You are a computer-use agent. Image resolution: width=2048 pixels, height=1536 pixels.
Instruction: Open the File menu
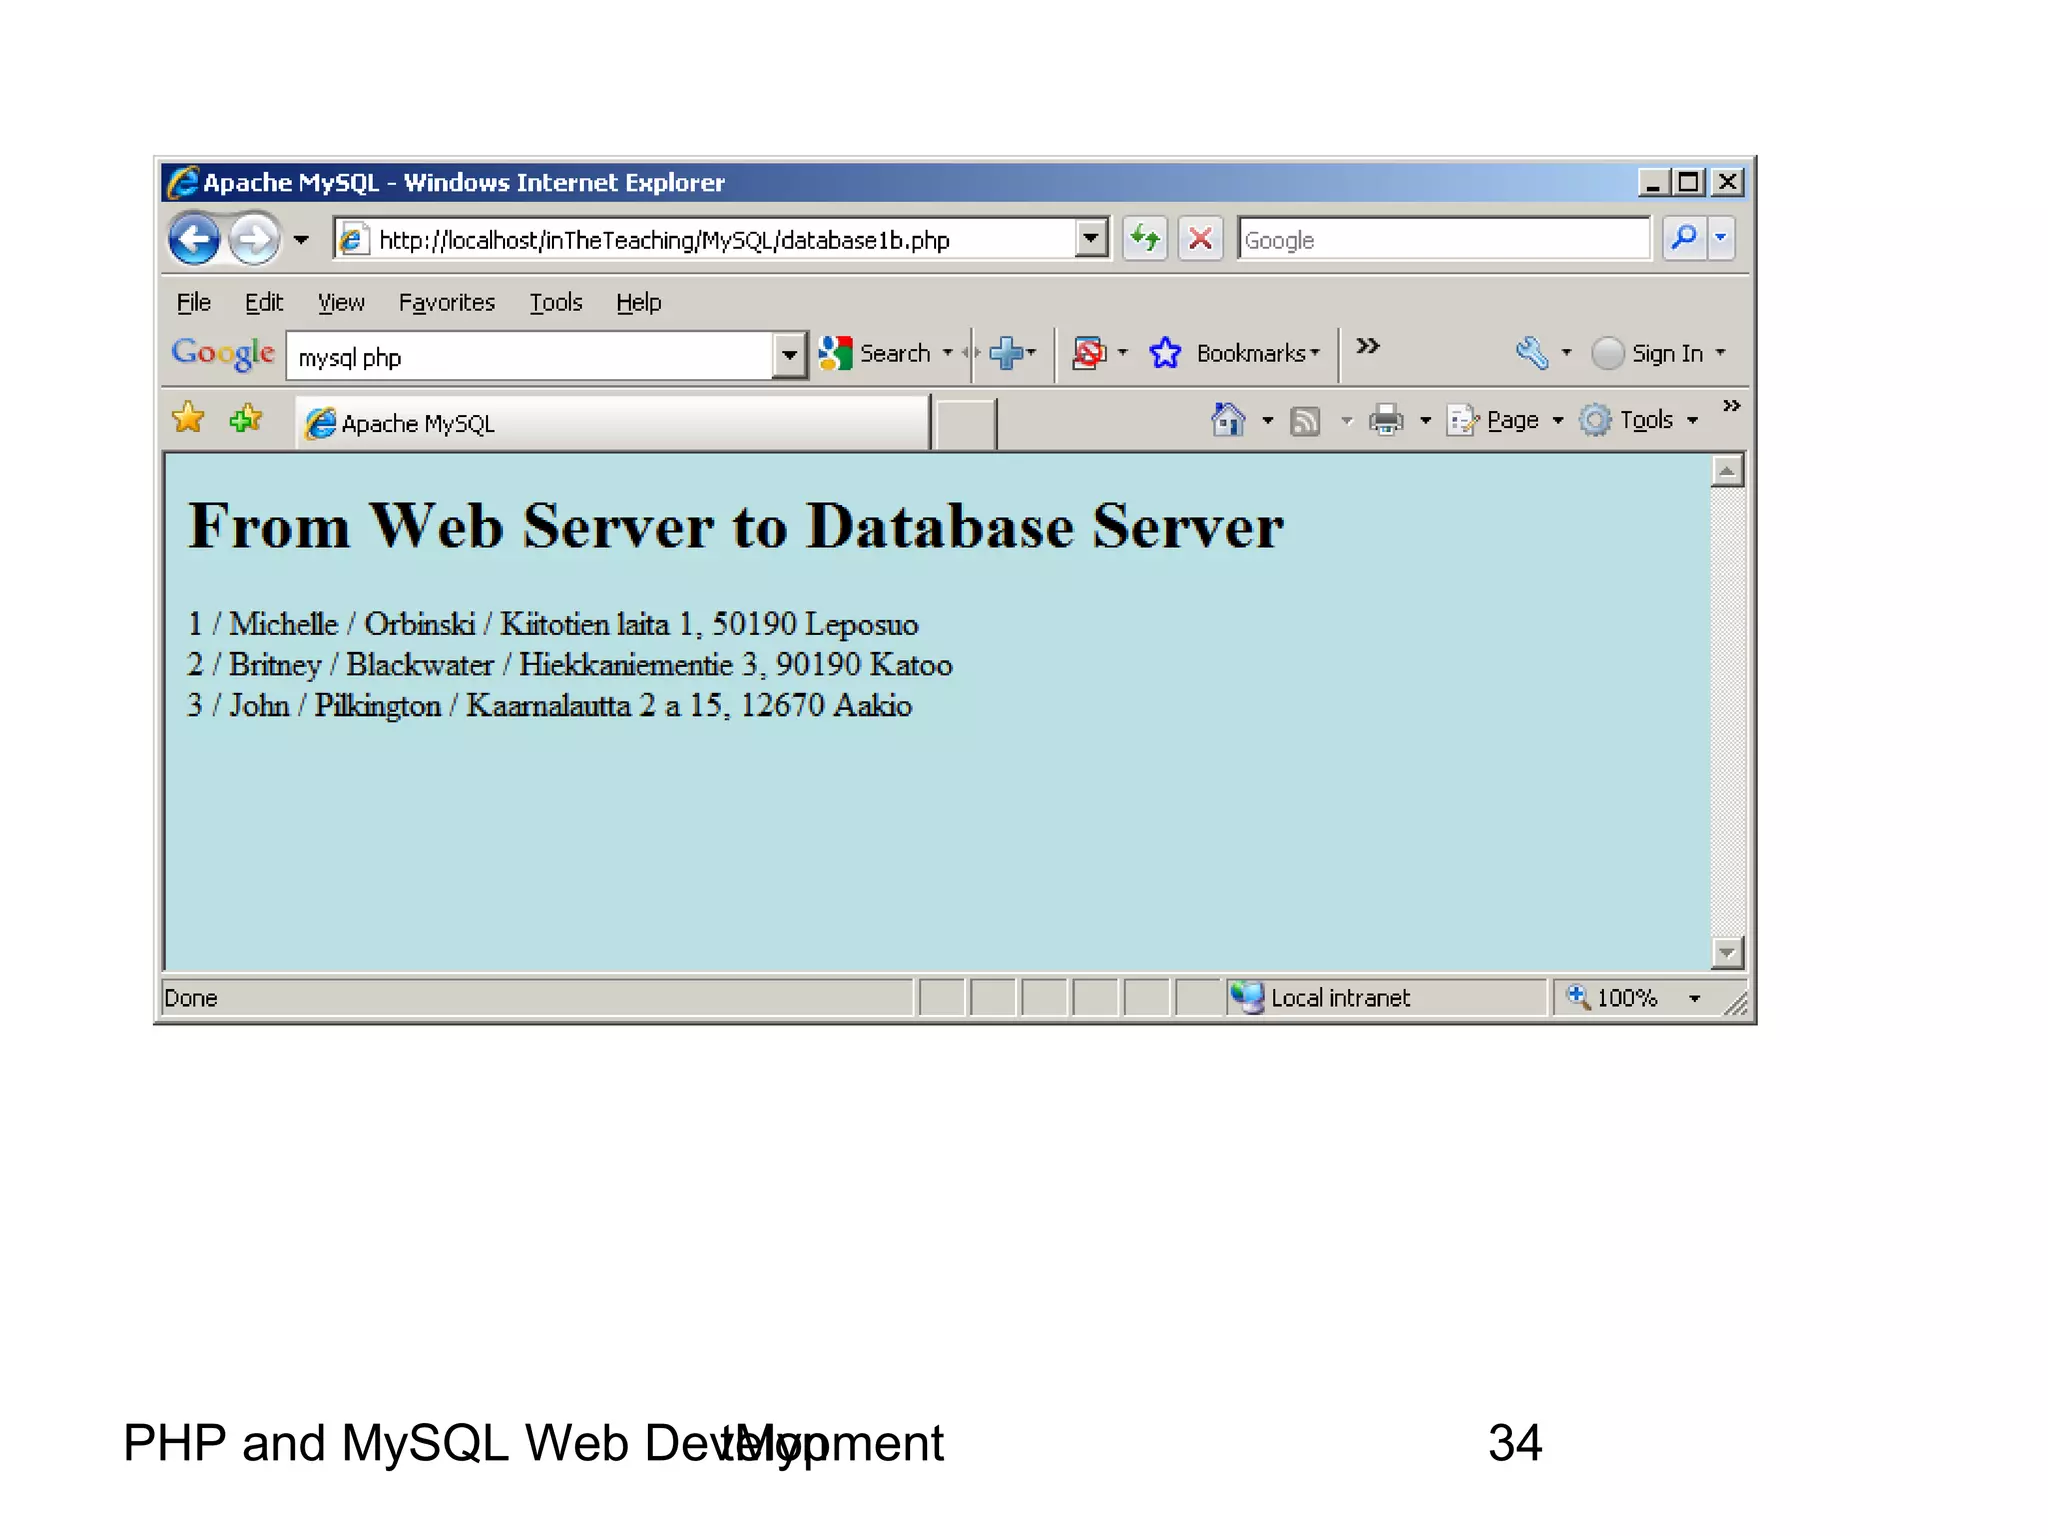194,302
